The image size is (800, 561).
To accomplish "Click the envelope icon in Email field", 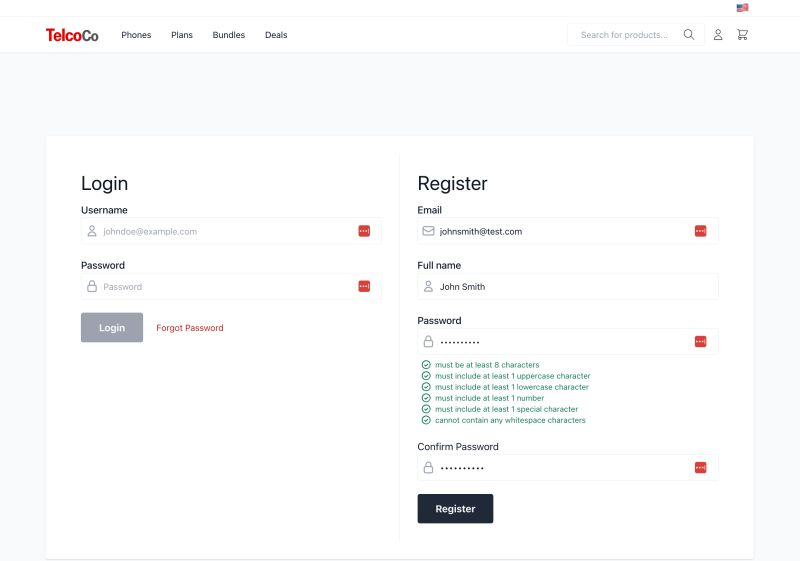I will (x=429, y=231).
